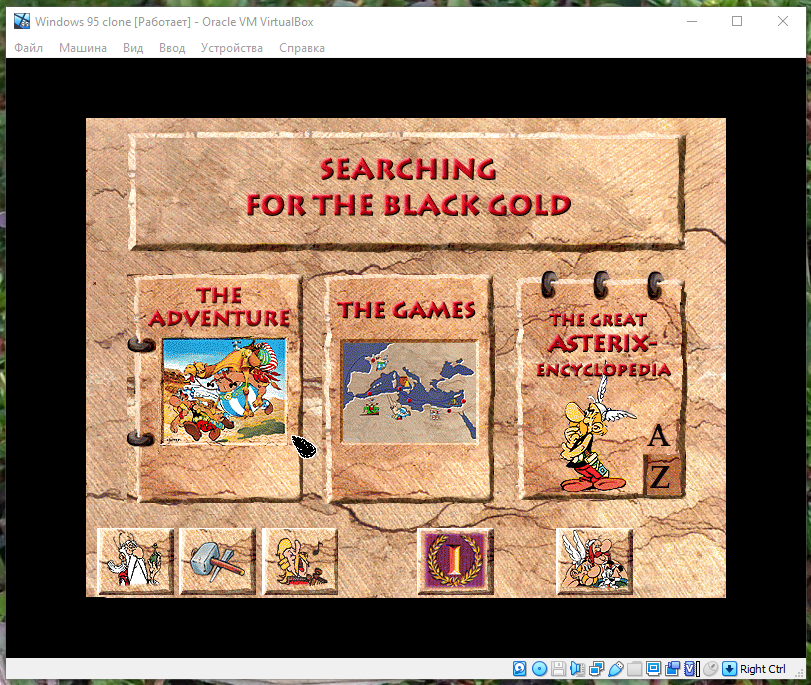
Task: Close the VirtualBox window
Action: (783, 21)
